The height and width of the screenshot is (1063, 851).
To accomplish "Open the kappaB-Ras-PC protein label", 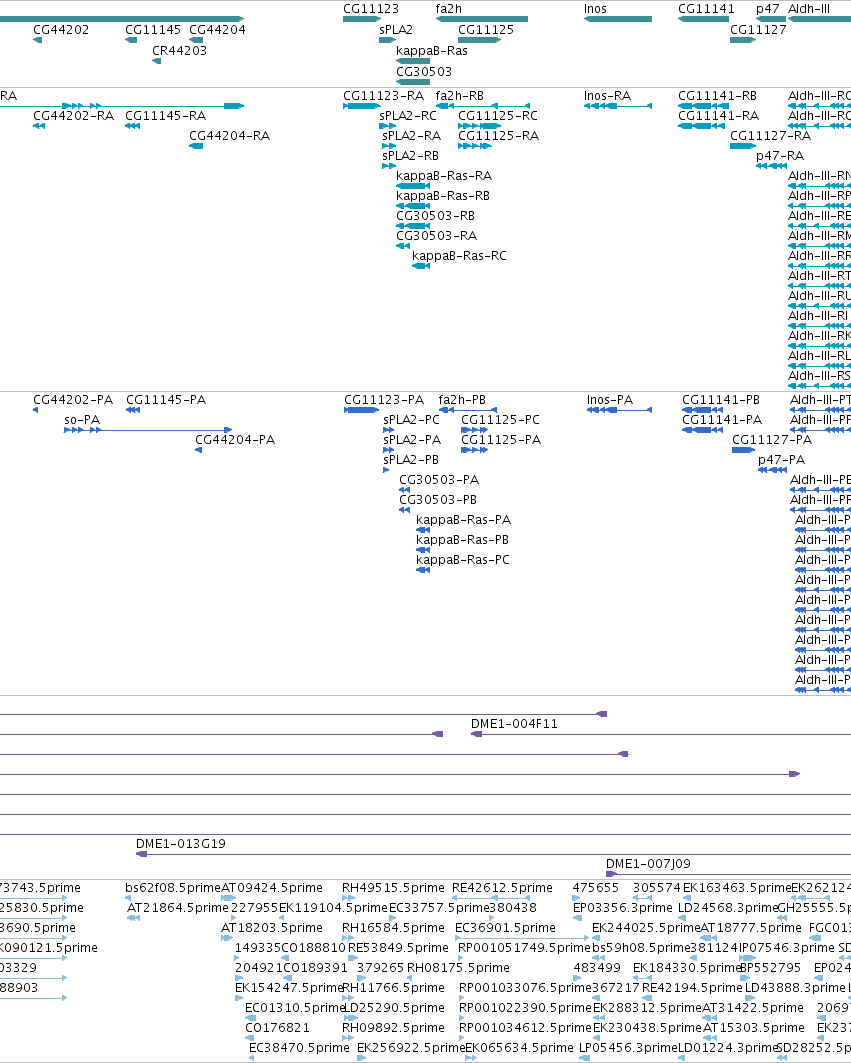I will pos(463,560).
